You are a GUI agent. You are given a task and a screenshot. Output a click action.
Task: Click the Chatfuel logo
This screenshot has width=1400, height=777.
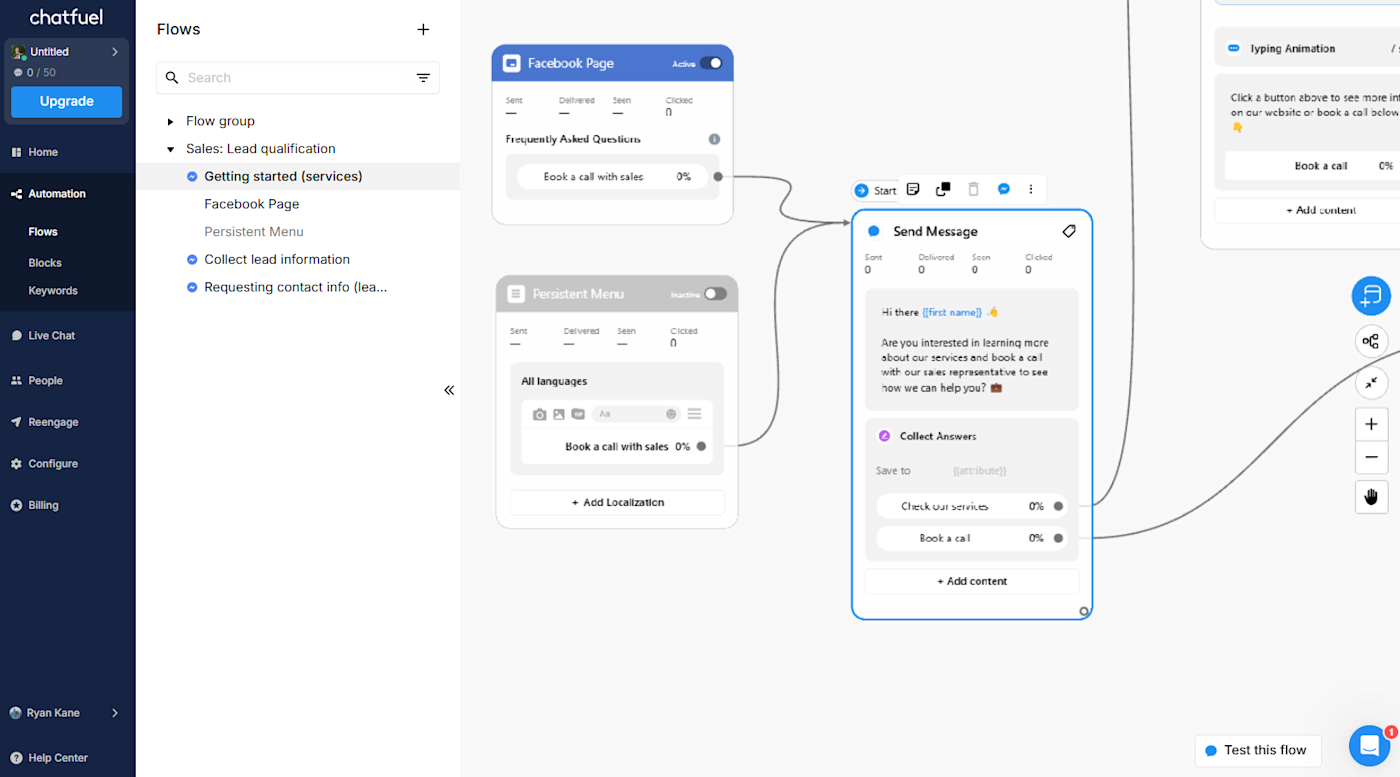coord(66,17)
